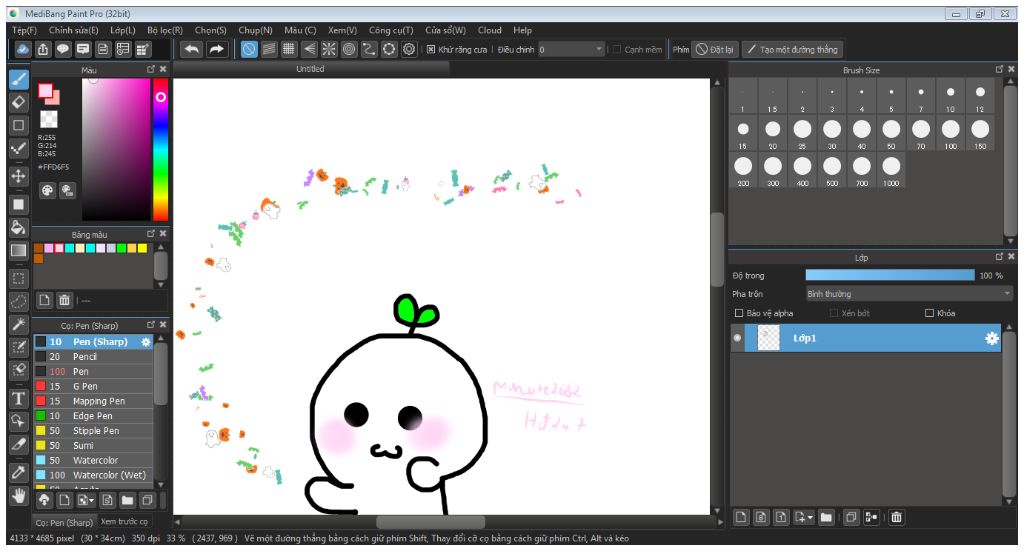The height and width of the screenshot is (551, 1024).
Task: Select the Hand tool
Action: (18, 496)
